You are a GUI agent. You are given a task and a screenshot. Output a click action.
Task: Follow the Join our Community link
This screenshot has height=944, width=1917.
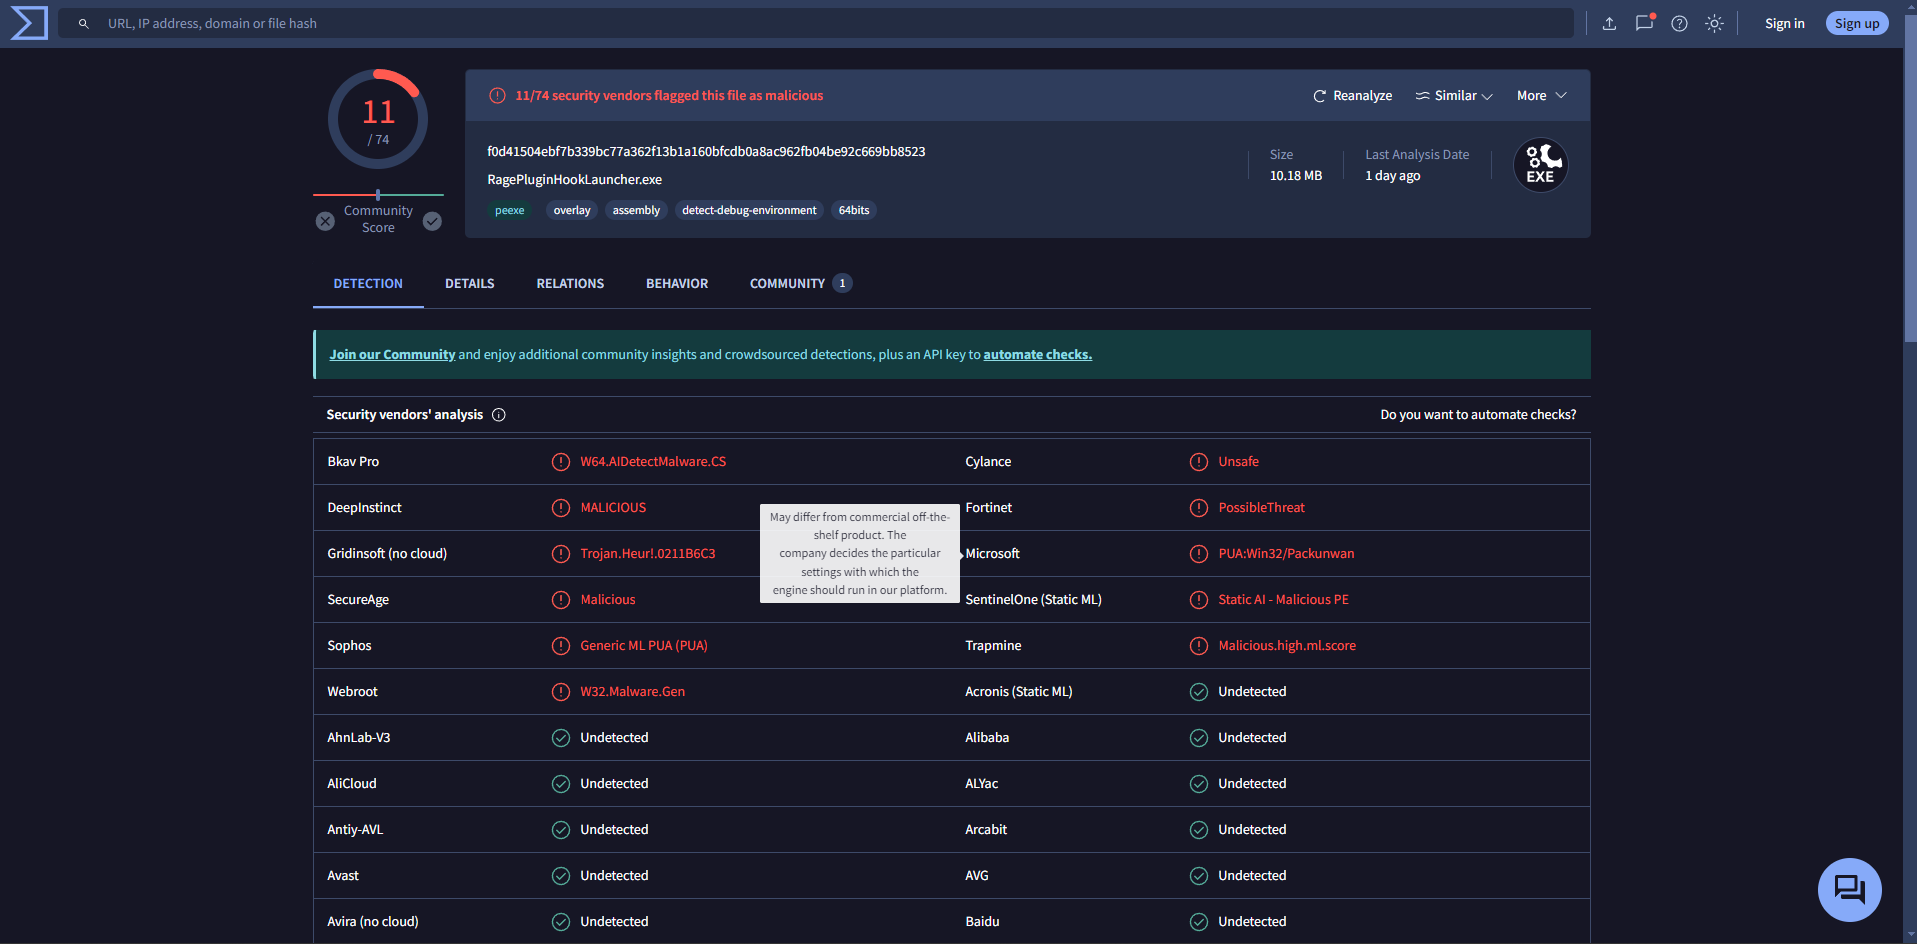click(x=392, y=355)
